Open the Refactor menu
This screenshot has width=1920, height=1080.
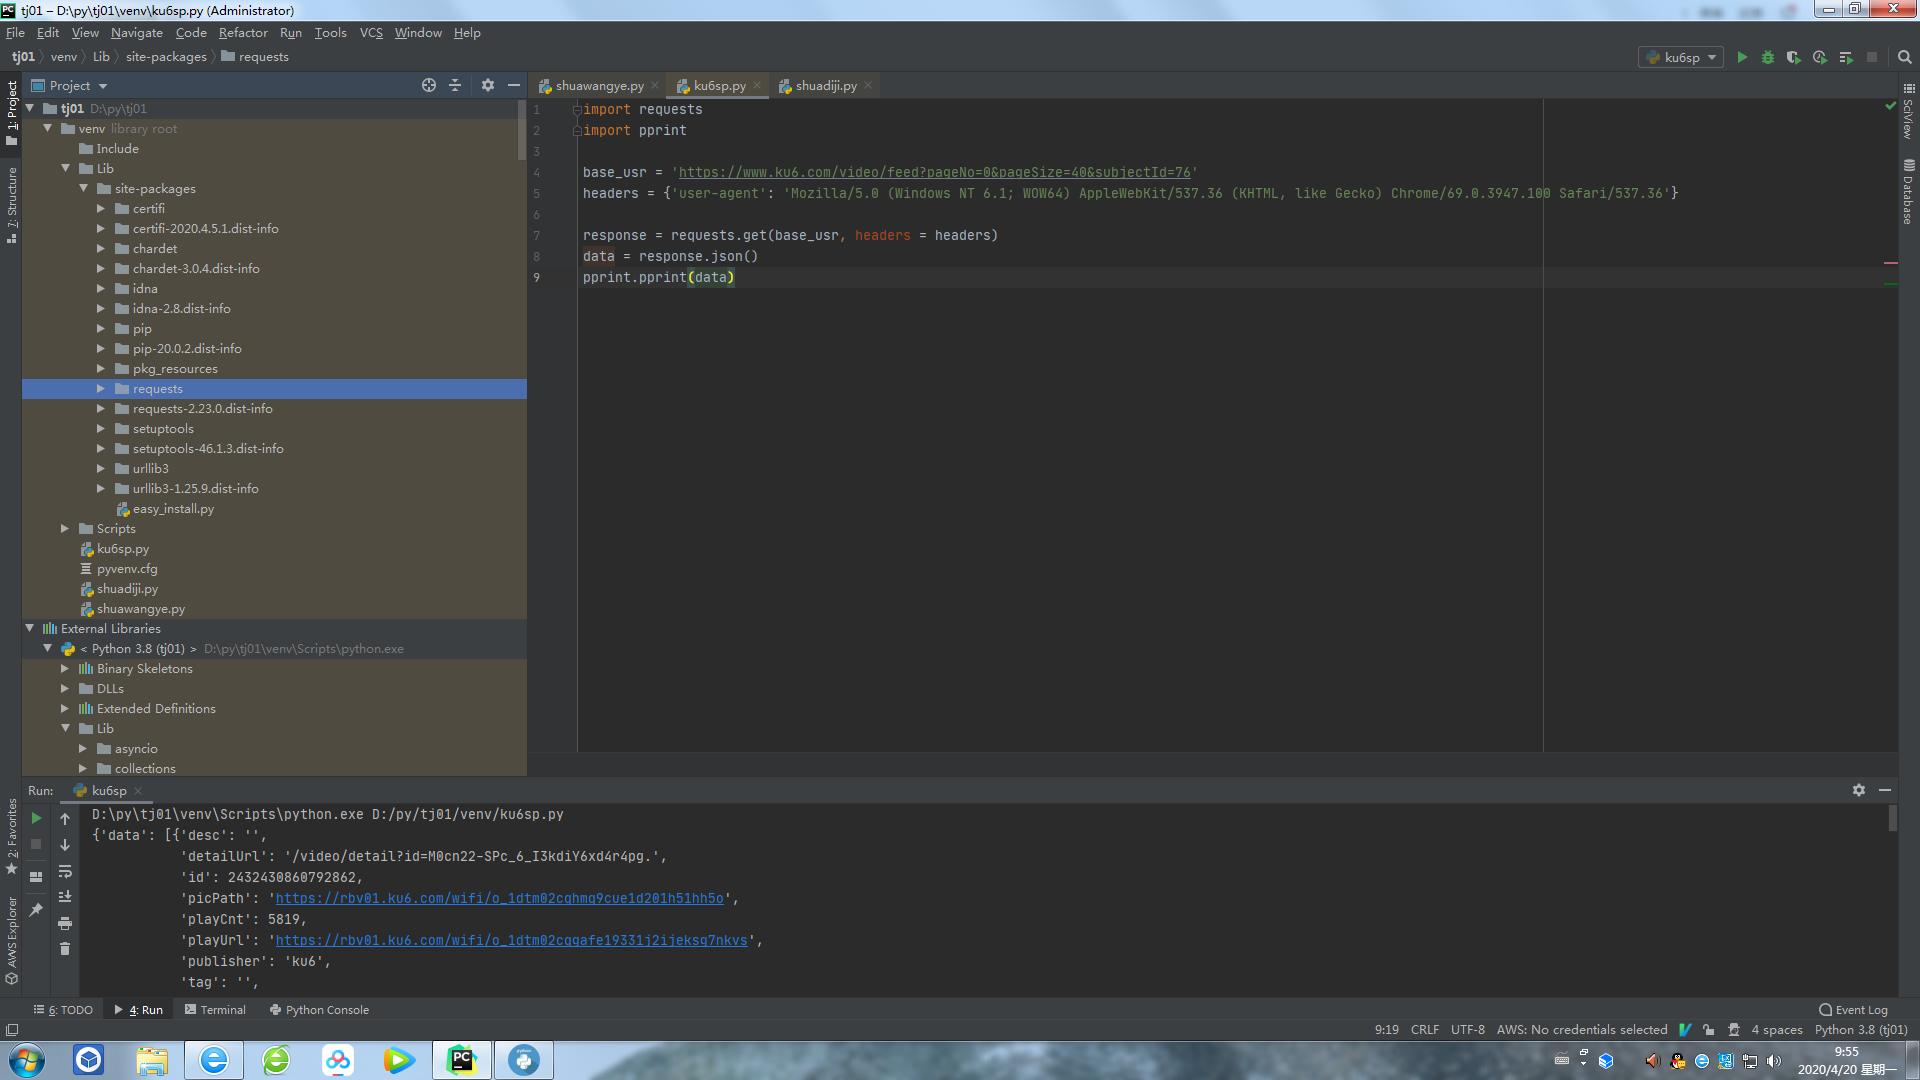(x=243, y=33)
